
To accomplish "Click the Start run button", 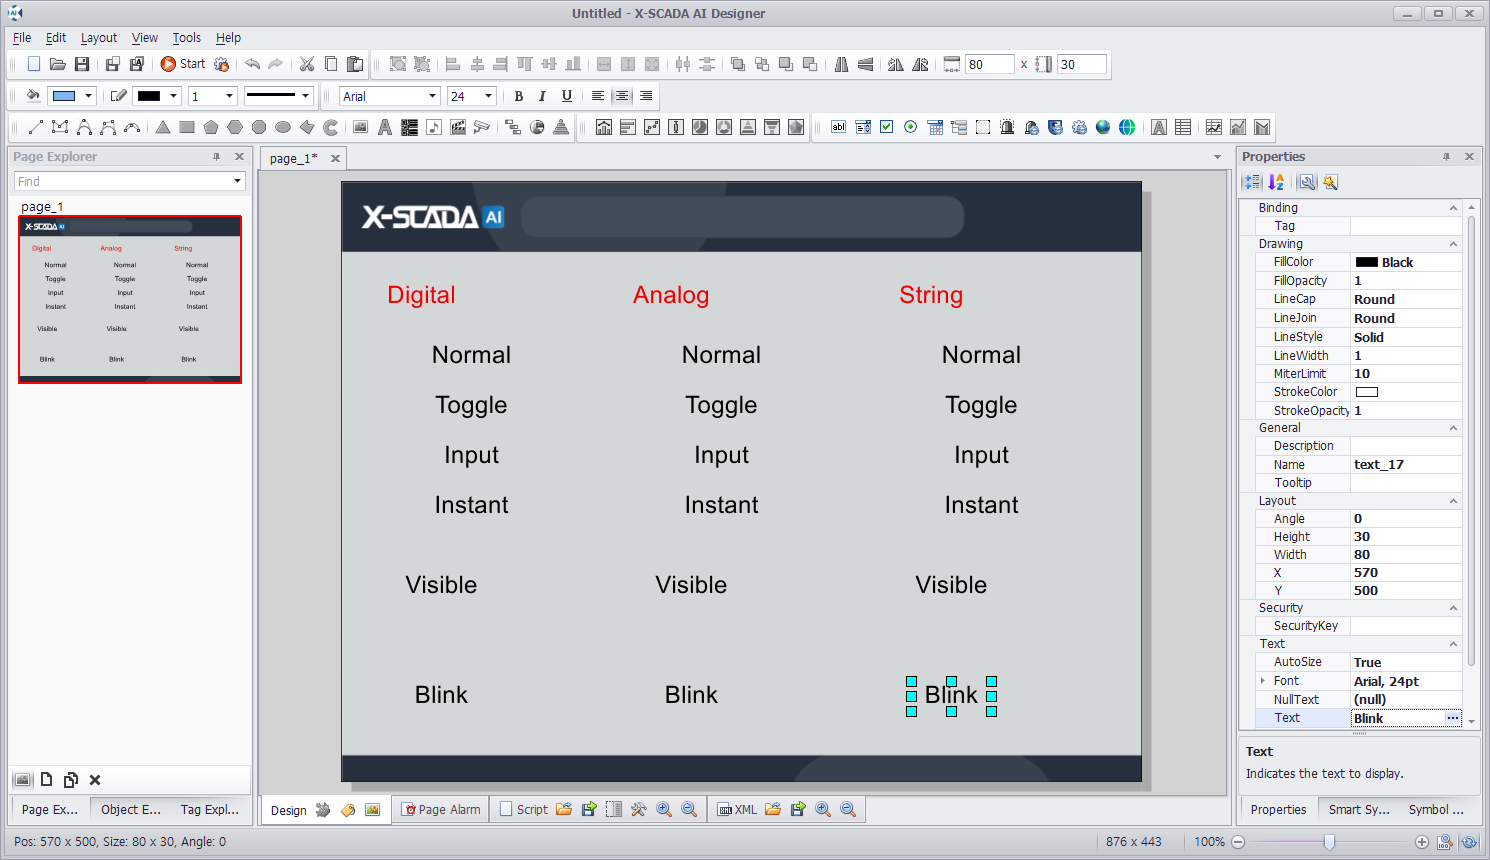I will pos(183,64).
